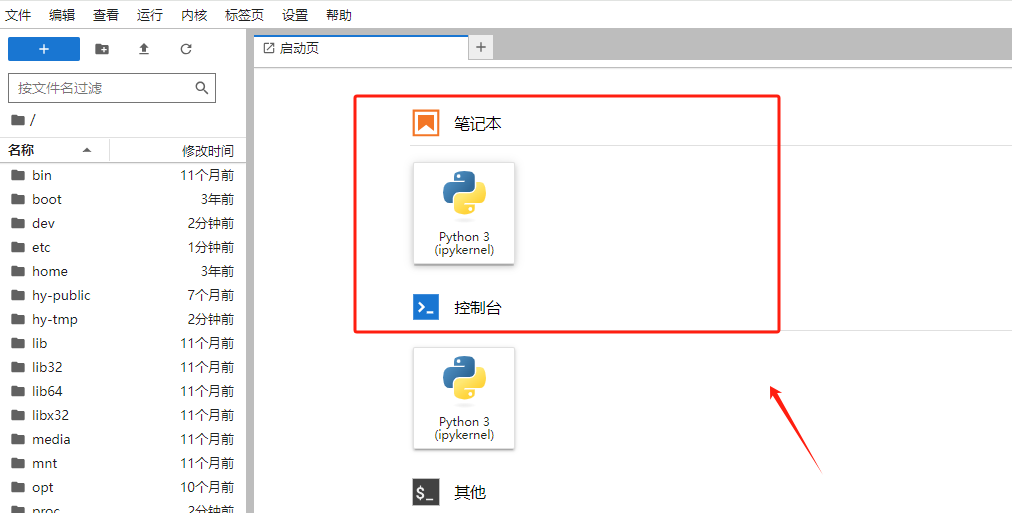The height and width of the screenshot is (513, 1012).
Task: Launch Python 3 console under 控制台
Action: (464, 398)
